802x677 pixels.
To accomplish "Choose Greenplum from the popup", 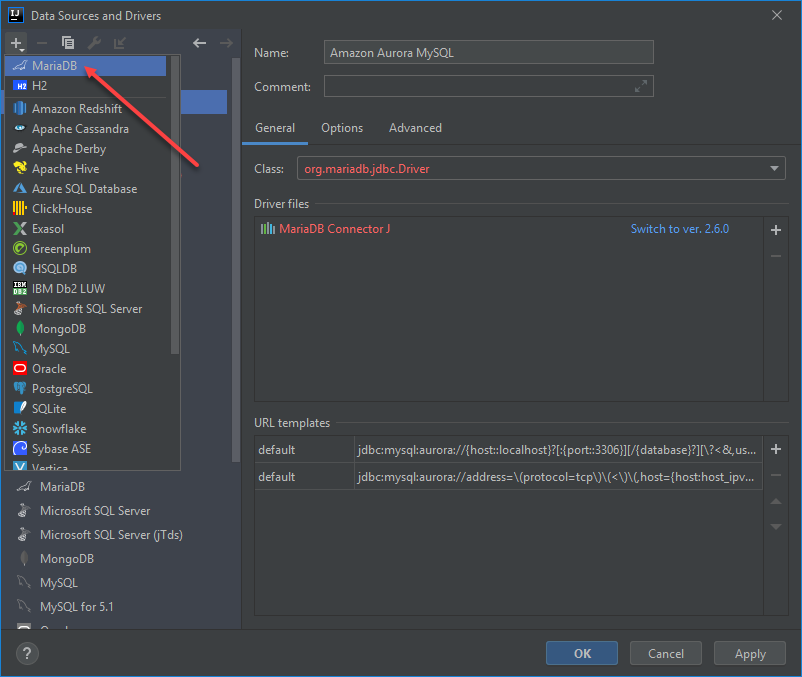I will click(85, 249).
